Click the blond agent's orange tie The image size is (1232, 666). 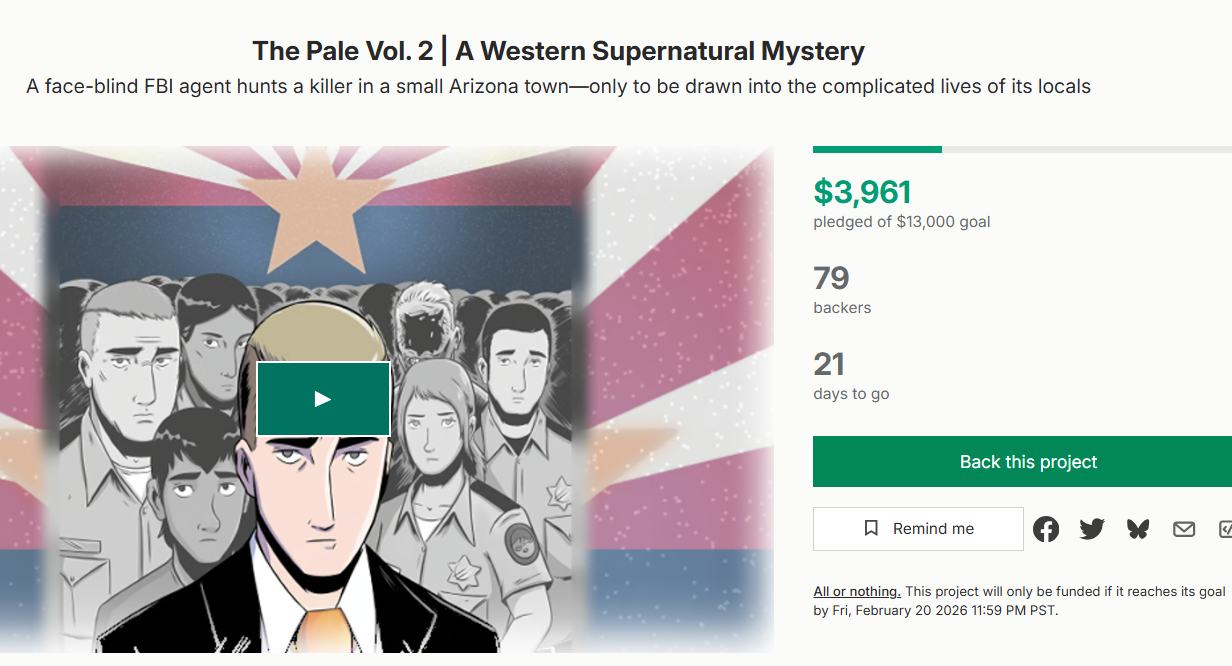[x=323, y=630]
